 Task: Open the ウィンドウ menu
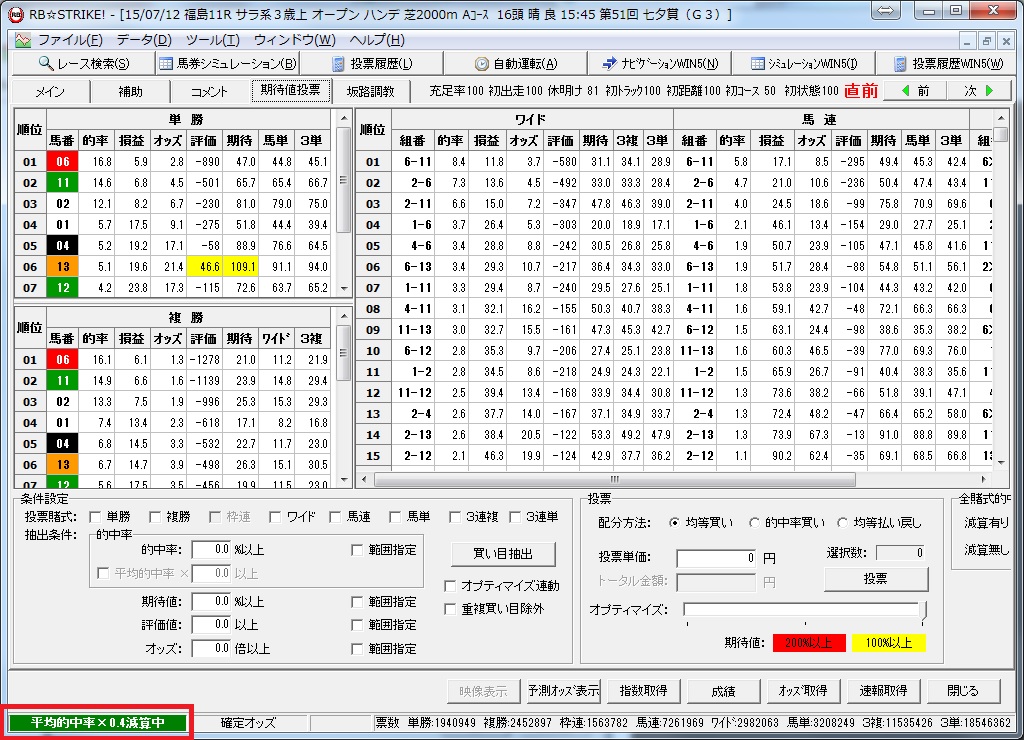tap(295, 40)
